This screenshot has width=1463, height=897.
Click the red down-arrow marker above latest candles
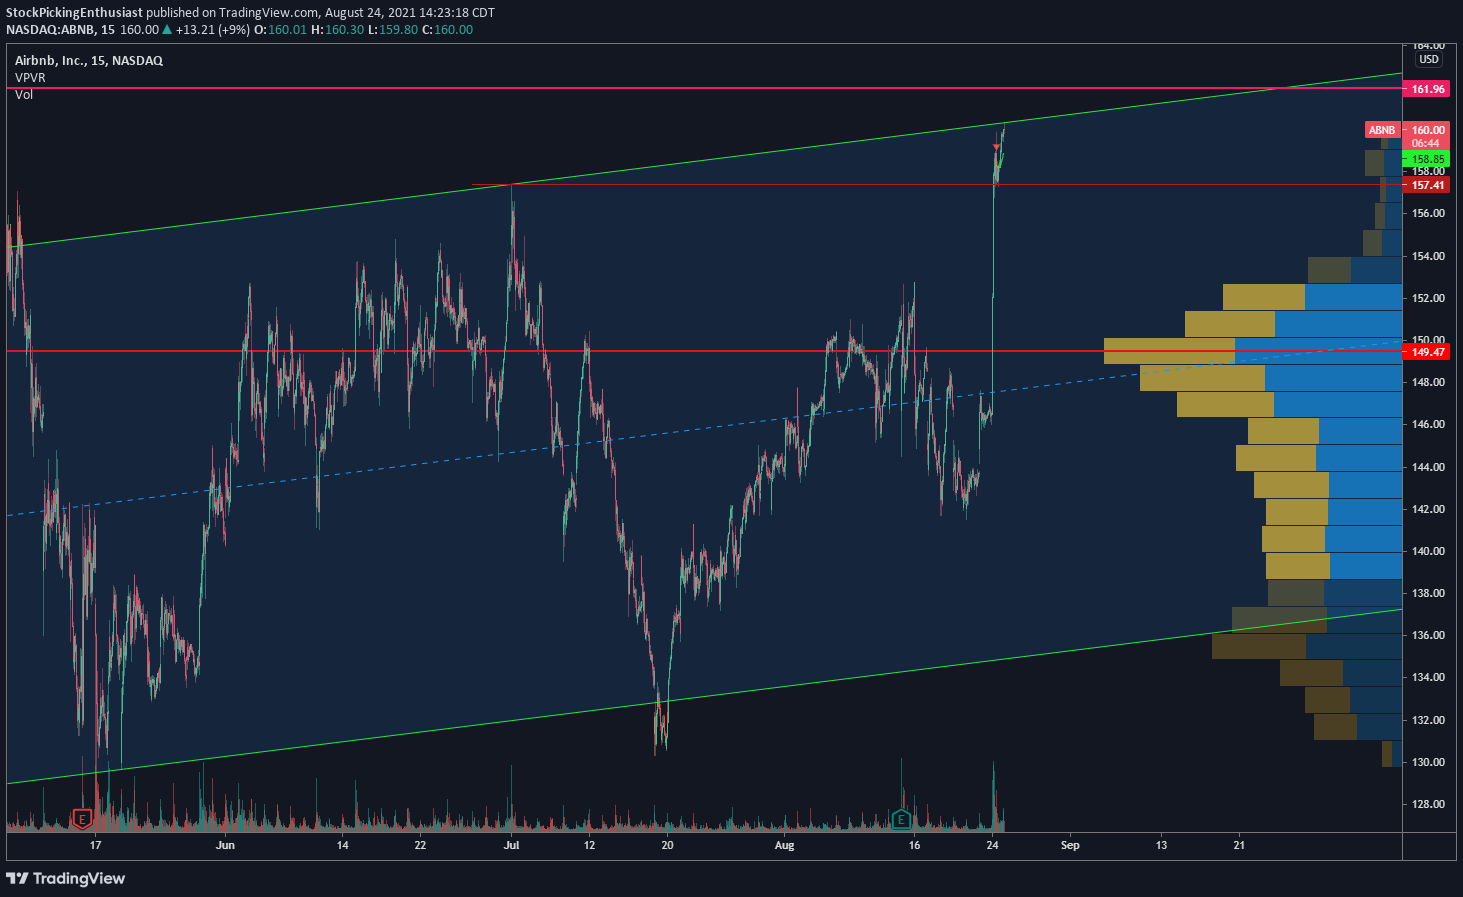[x=997, y=148]
